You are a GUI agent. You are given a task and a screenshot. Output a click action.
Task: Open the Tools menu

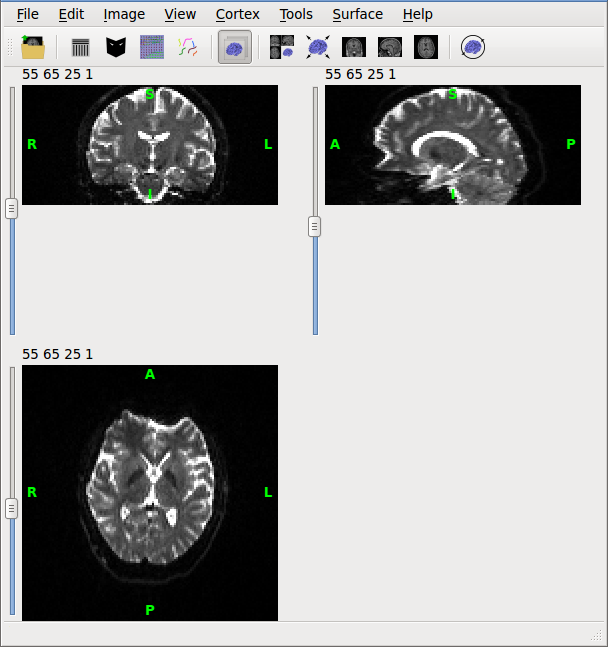pos(296,14)
